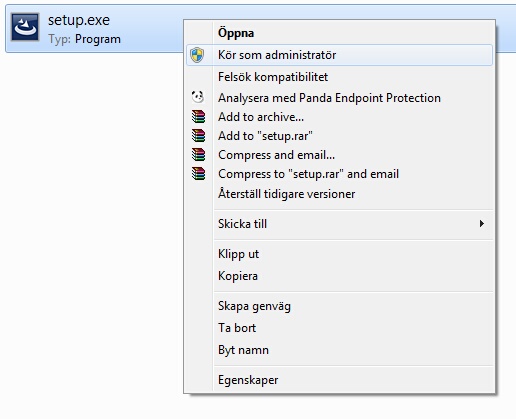The width and height of the screenshot is (516, 419).
Task: Click WinRAR icon beside Add to archive
Action: coord(198,117)
